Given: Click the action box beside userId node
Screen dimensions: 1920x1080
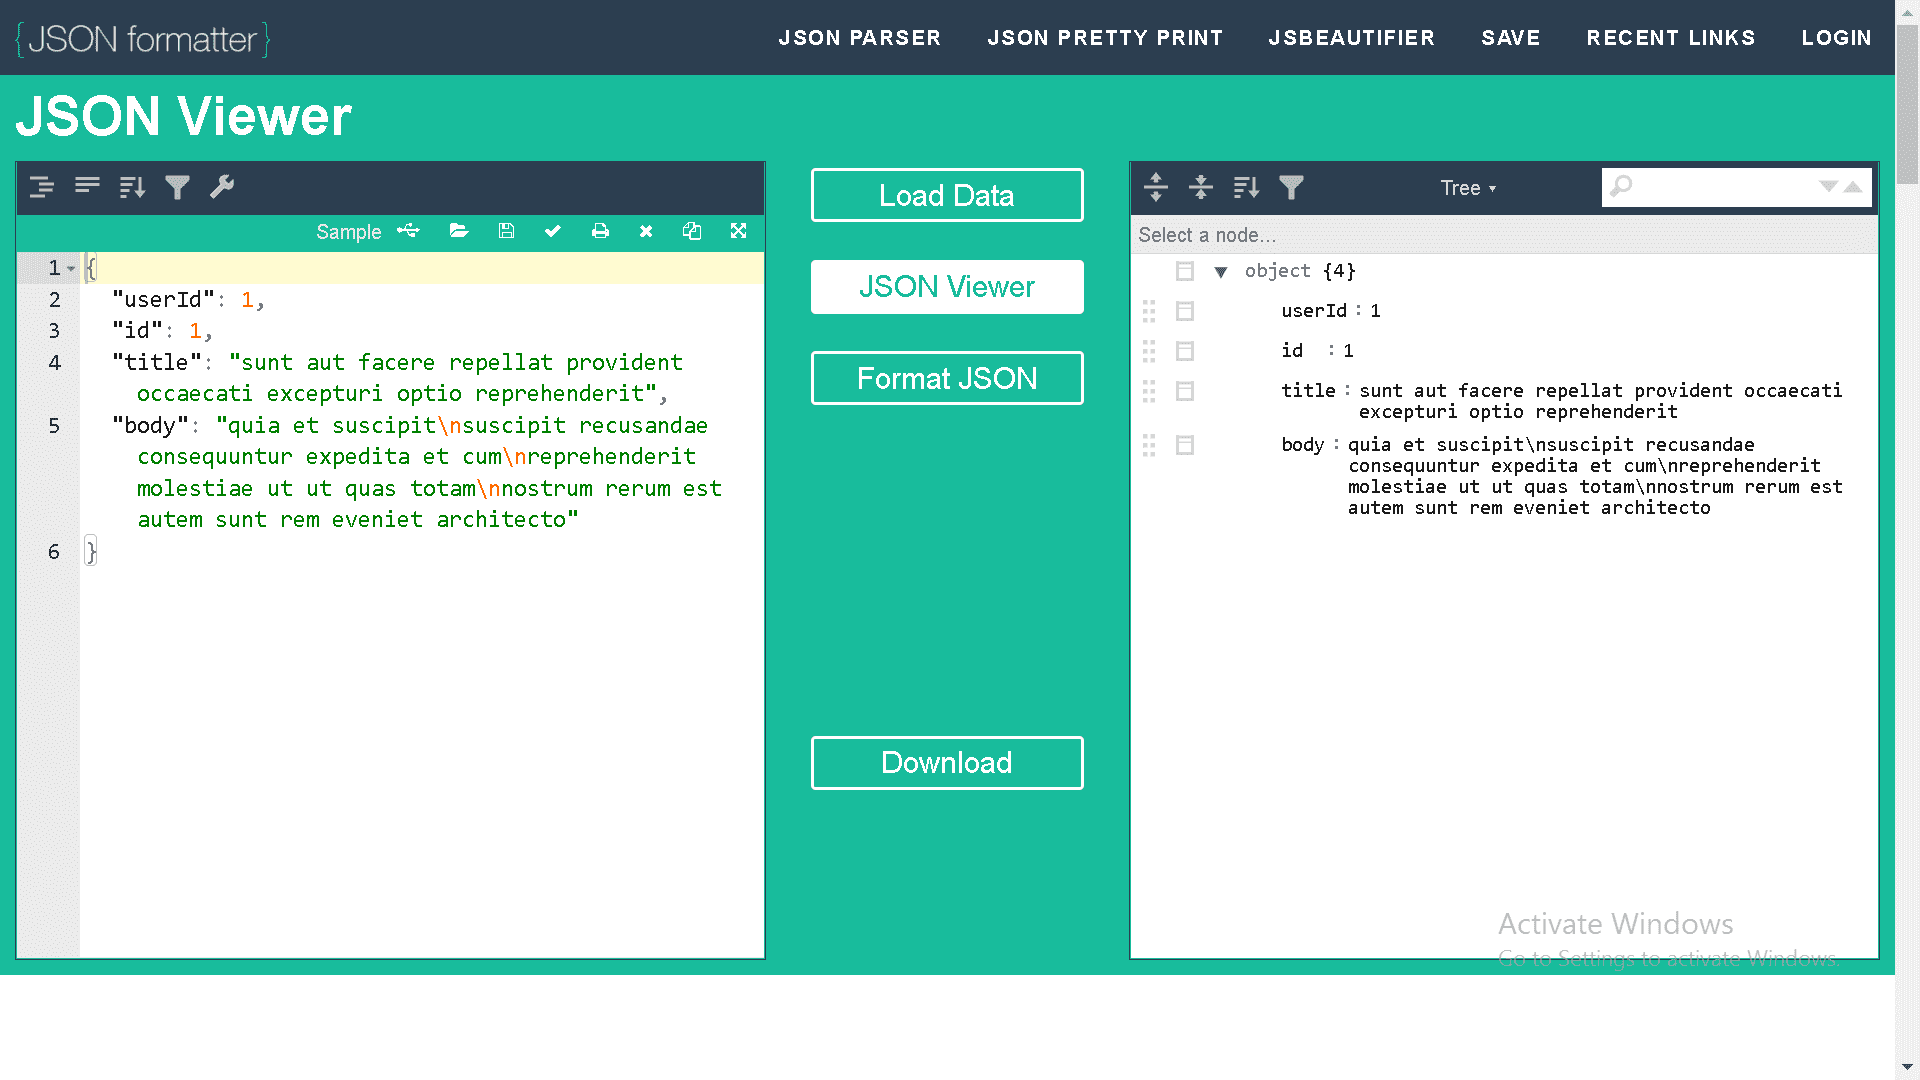Looking at the screenshot, I should [x=1185, y=311].
